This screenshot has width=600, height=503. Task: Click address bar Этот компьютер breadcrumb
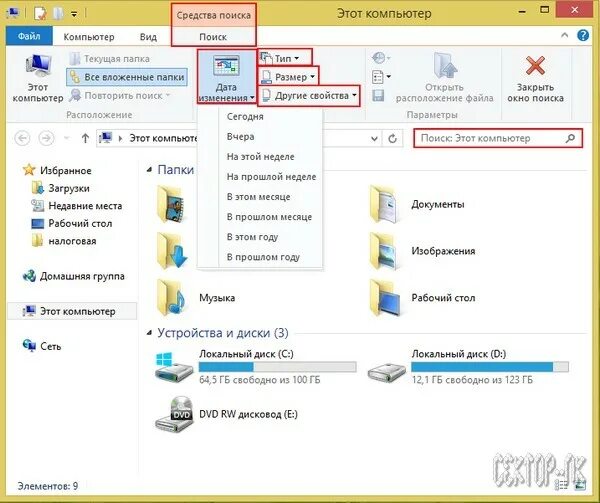pyautogui.click(x=163, y=138)
